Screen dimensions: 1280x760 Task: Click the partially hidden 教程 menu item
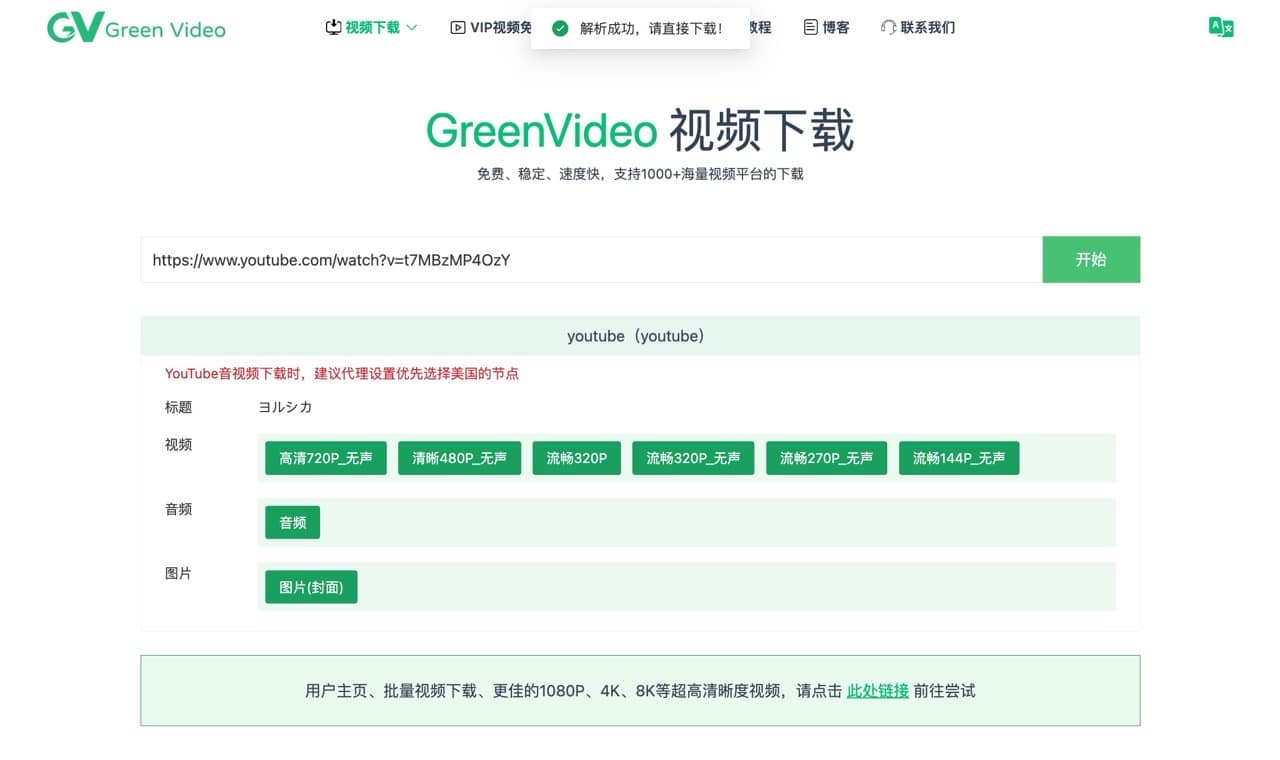[x=760, y=28]
